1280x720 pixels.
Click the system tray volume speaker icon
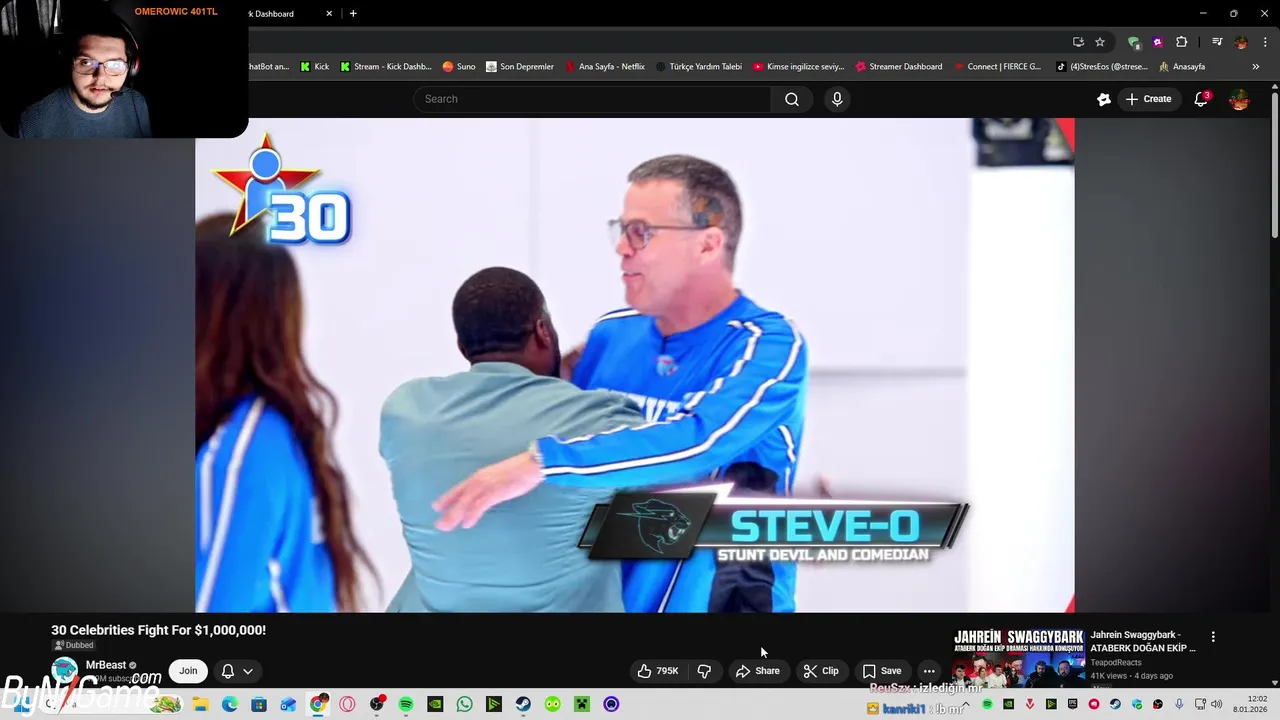click(1217, 704)
